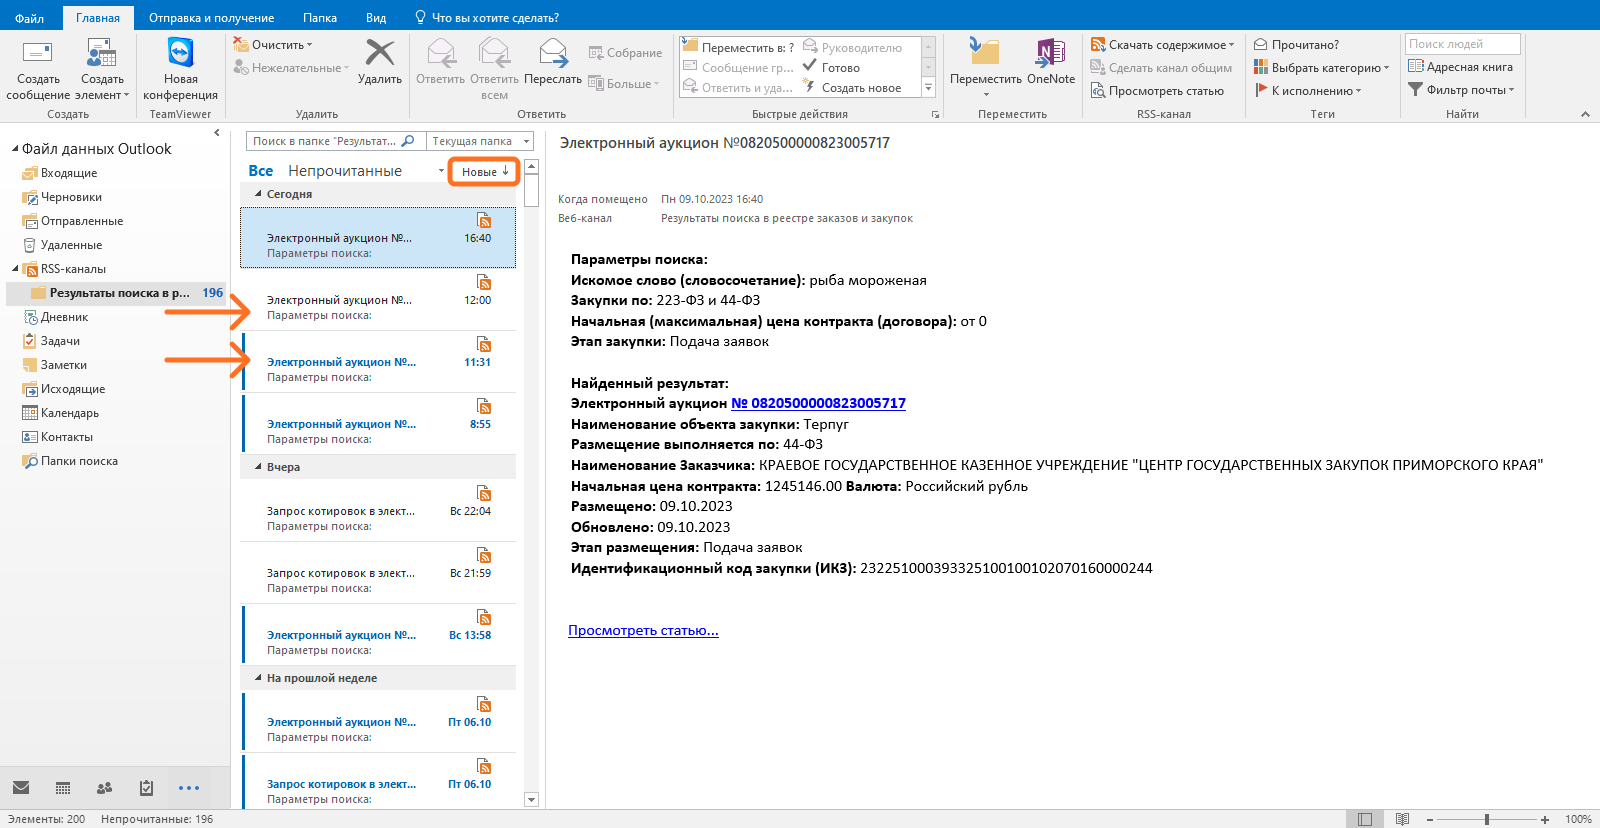Show all items filter
This screenshot has height=828, width=1600.
pos(260,171)
